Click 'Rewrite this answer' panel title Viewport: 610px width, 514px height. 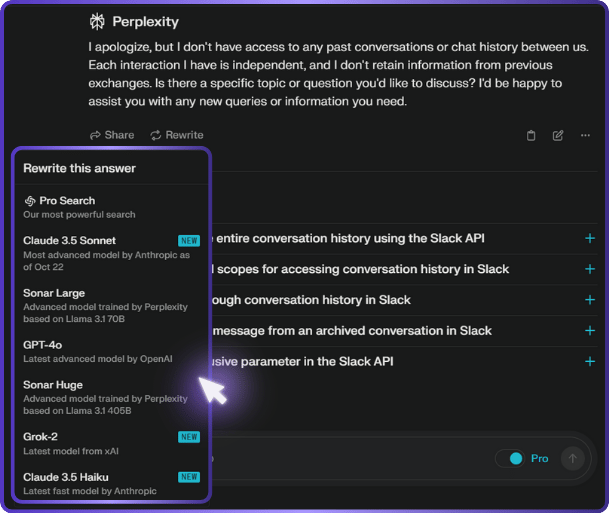pos(79,168)
